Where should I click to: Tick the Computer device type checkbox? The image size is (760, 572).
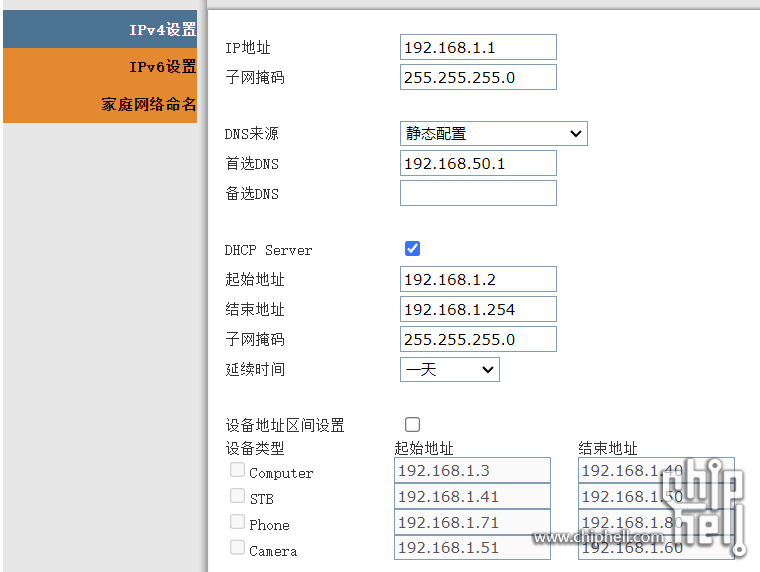[x=237, y=470]
